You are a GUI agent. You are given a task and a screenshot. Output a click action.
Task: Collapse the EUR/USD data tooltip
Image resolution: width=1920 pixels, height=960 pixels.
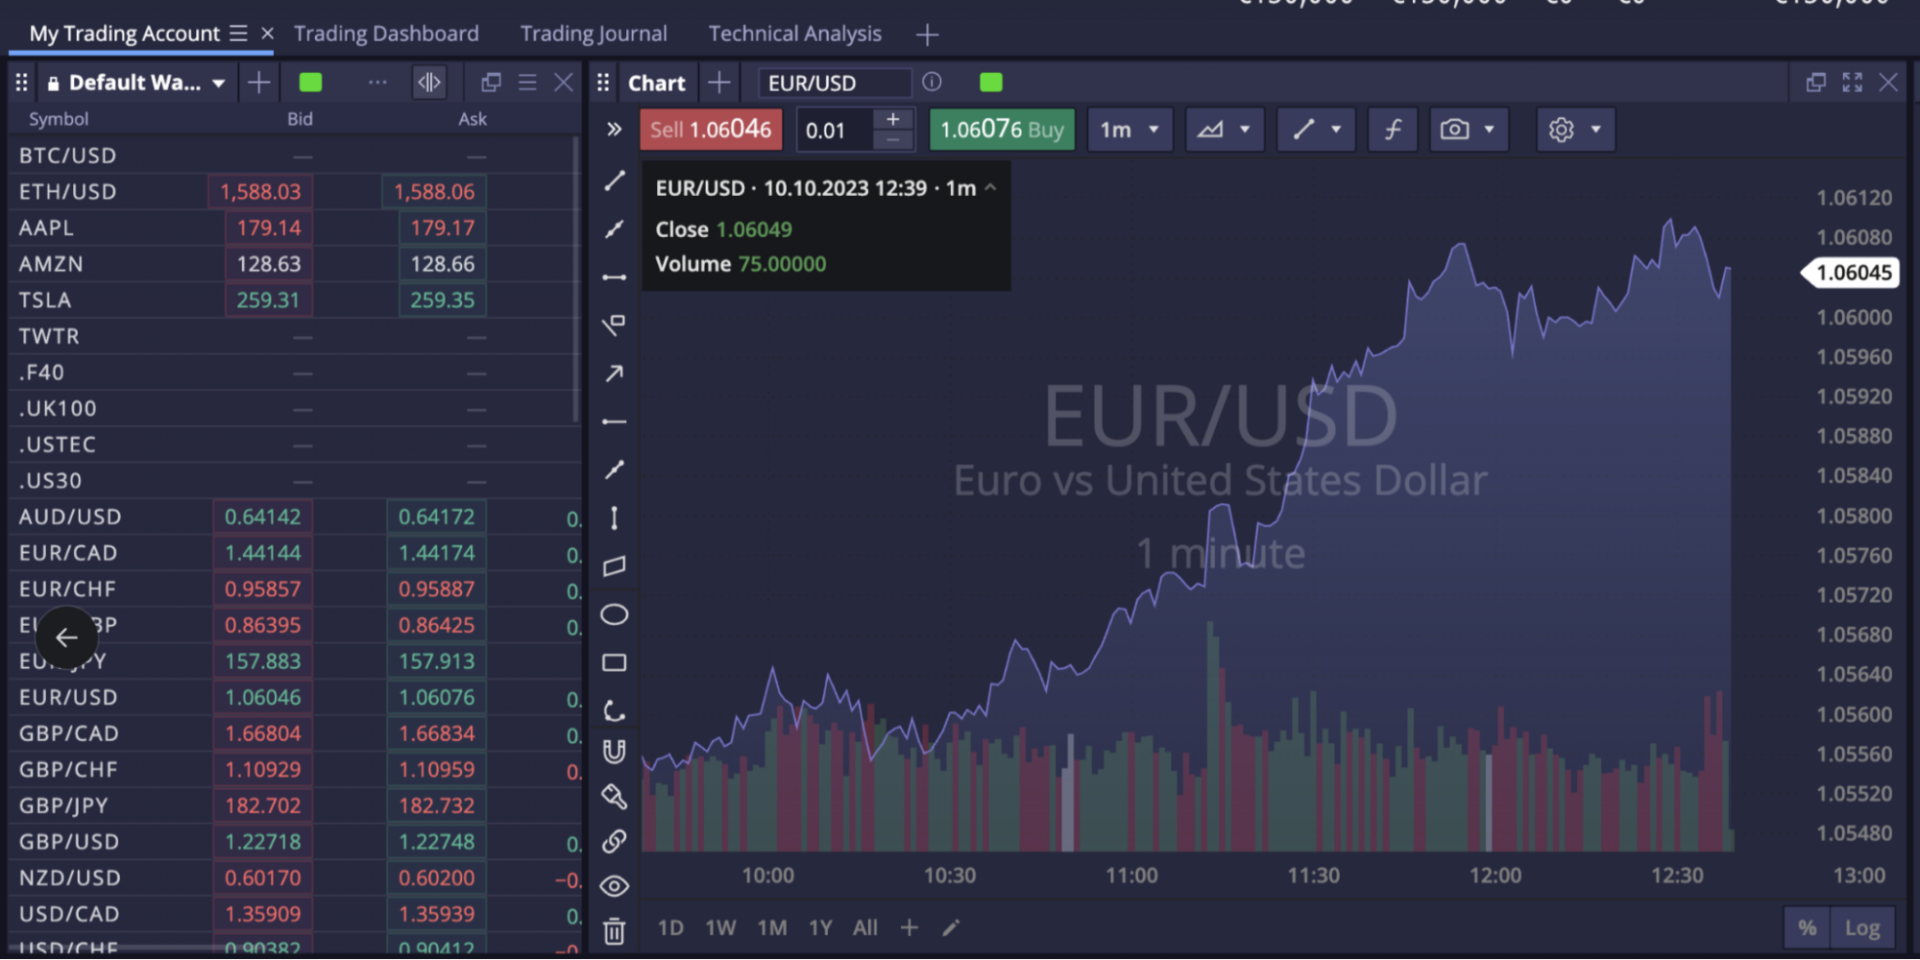pyautogui.click(x=990, y=187)
